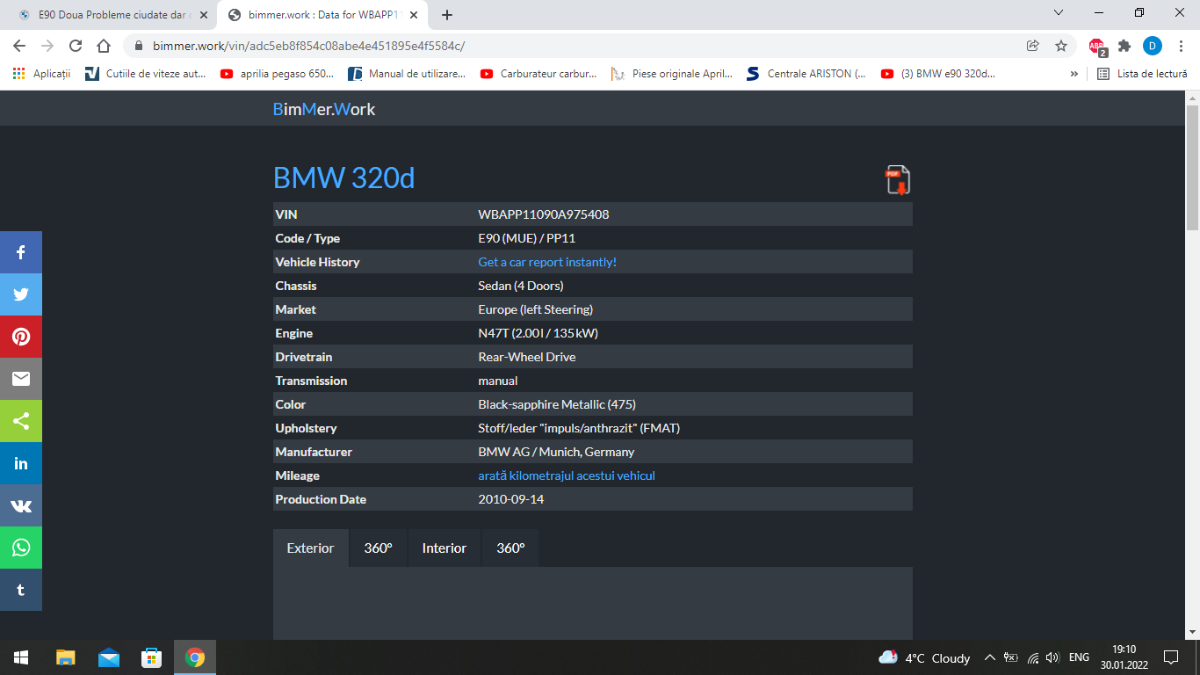
Task: Open the Lista de lectură reading list
Action: coord(1142,73)
